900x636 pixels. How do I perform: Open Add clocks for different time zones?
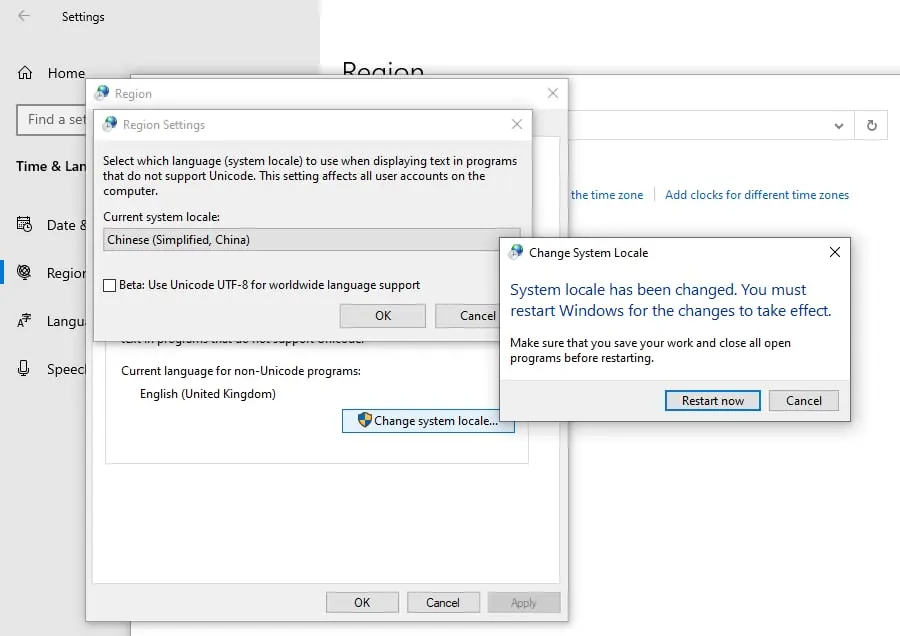756,195
